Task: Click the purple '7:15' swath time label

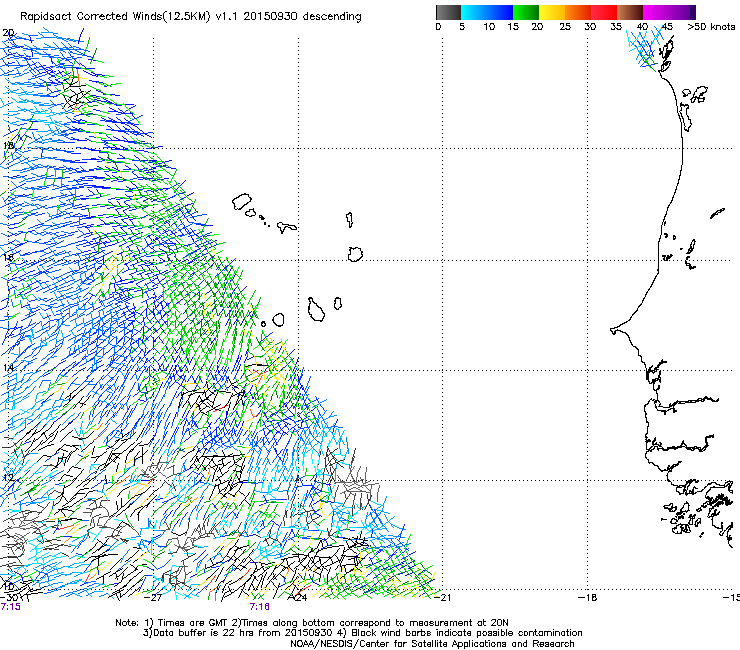Action: coord(10,607)
